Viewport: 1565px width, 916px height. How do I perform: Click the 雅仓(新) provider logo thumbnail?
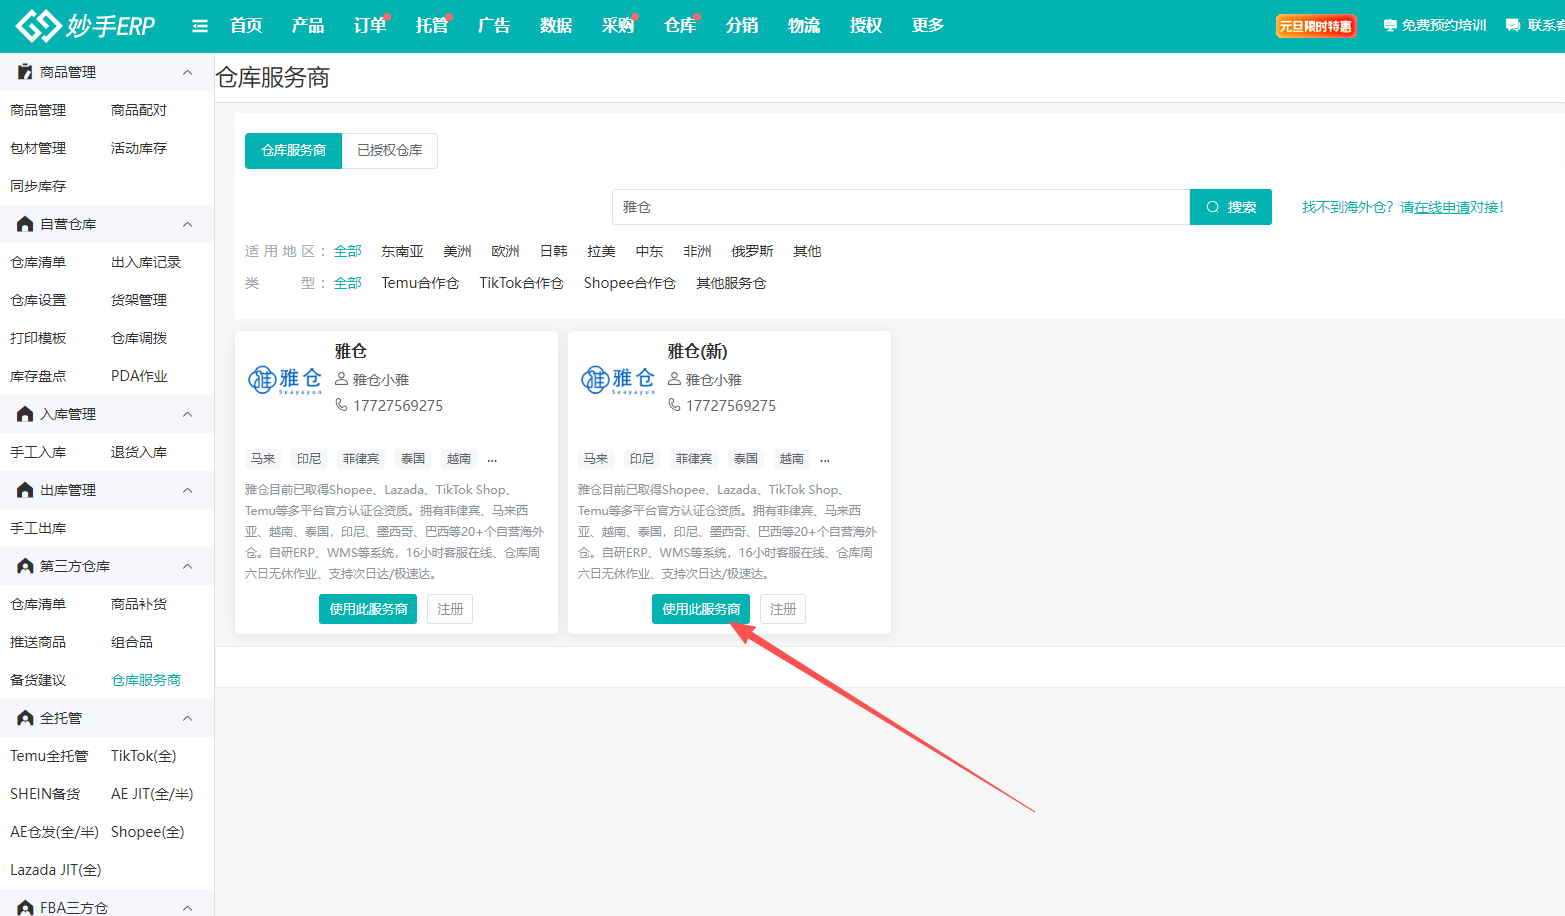[x=618, y=380]
